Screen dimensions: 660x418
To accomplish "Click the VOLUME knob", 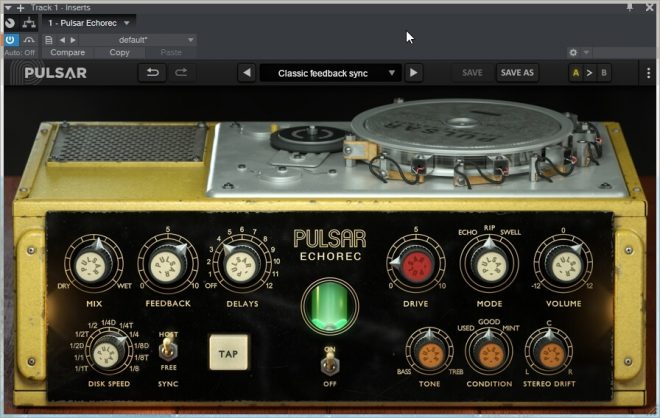I will click(x=563, y=265).
